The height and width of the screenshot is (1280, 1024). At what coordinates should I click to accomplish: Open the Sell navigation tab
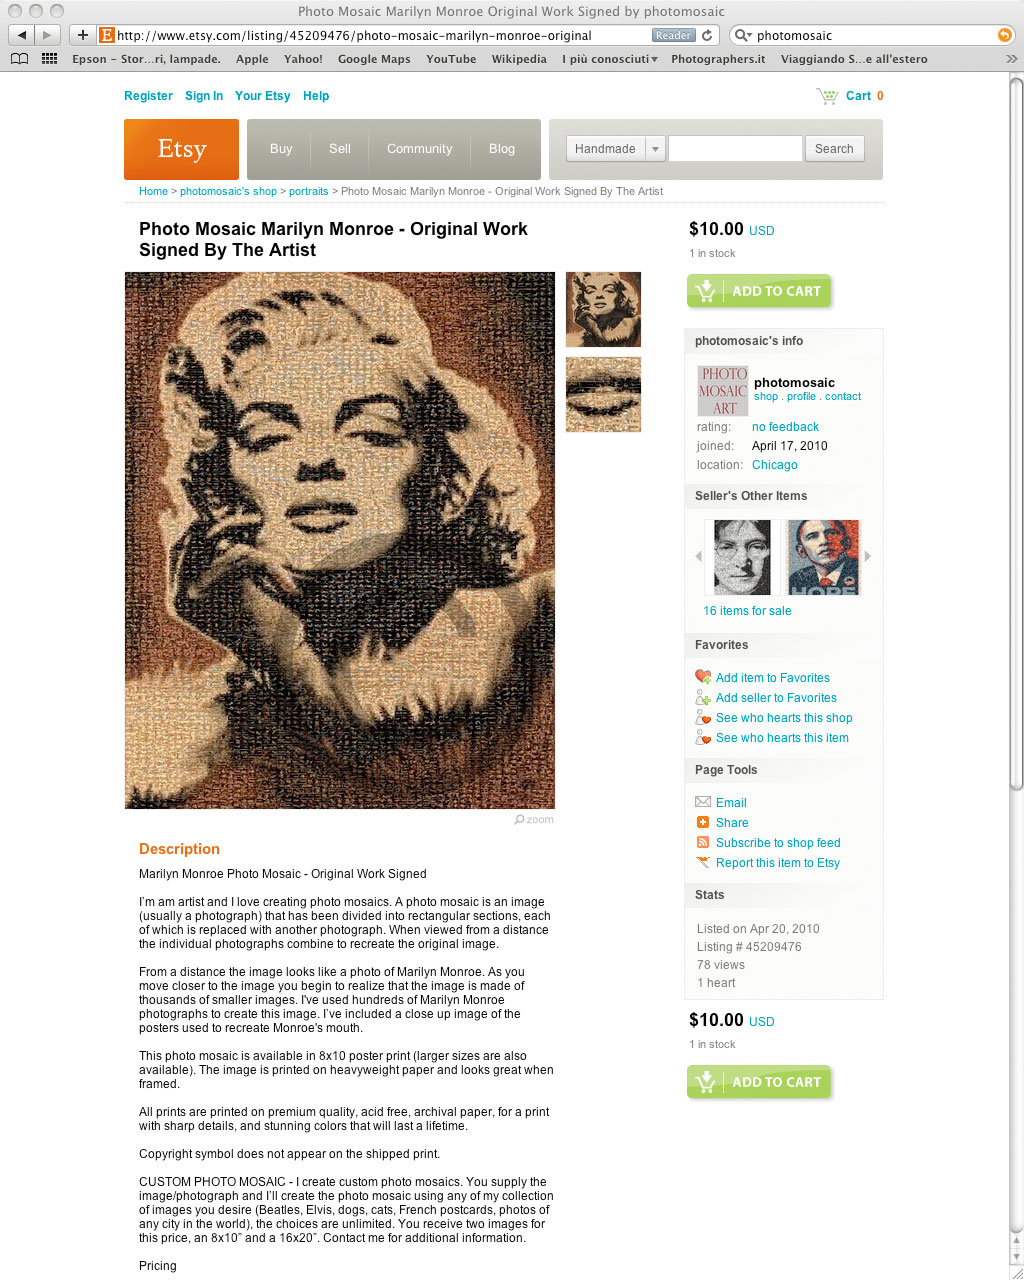(x=340, y=149)
